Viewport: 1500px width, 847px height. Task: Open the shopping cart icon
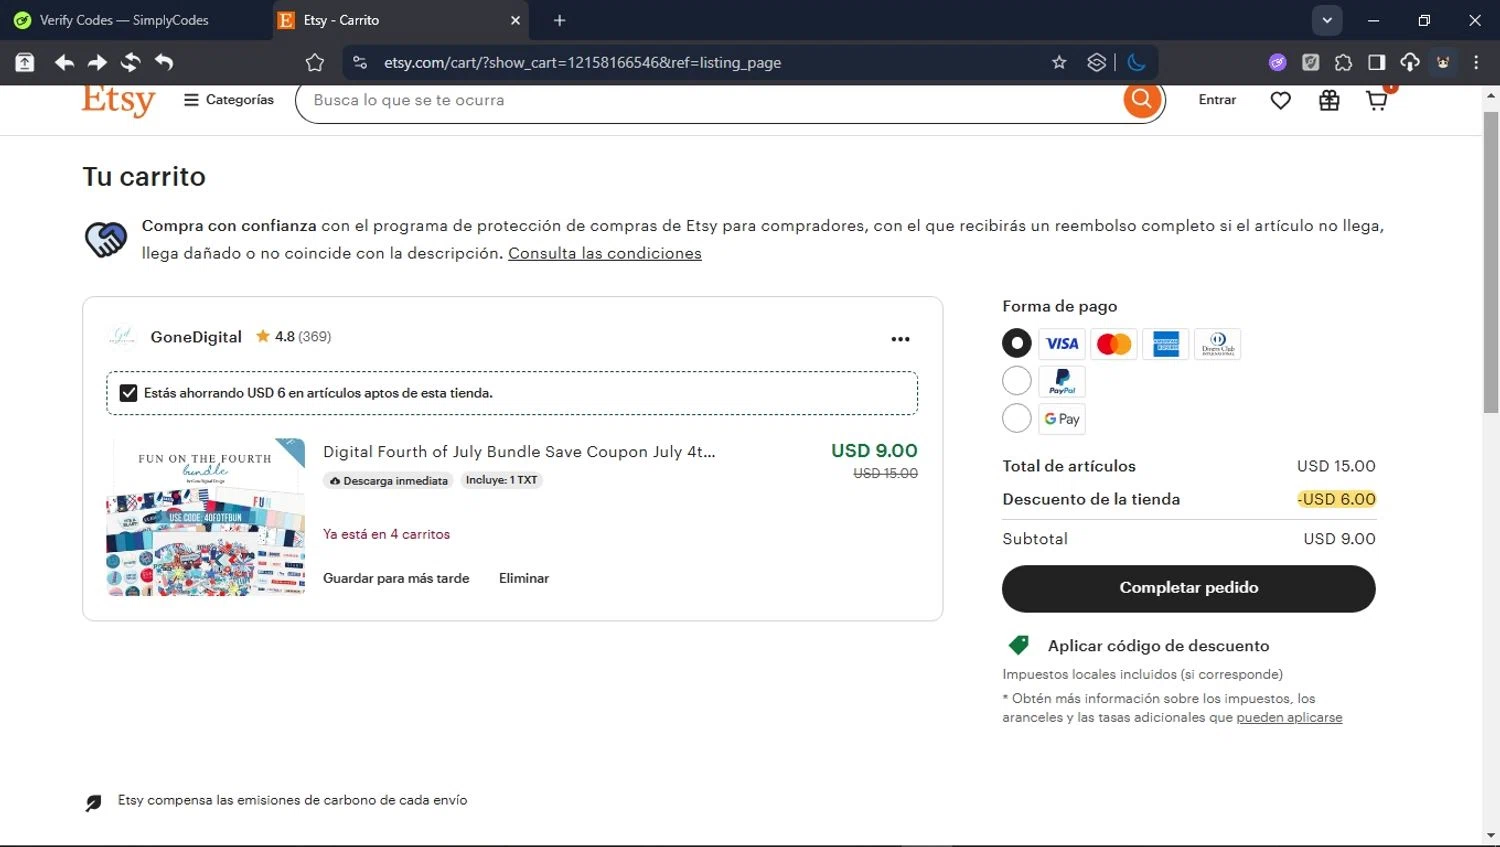pyautogui.click(x=1377, y=100)
